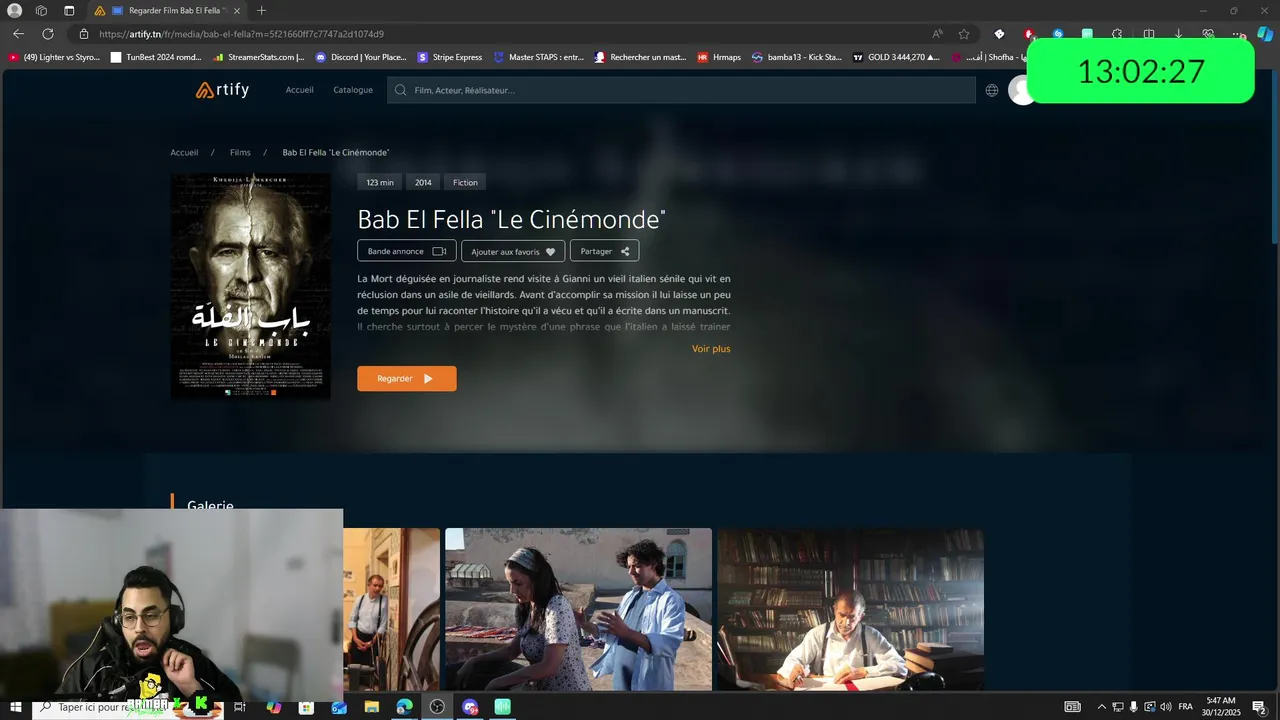Open the browser profile avatar icon

(x=14, y=10)
